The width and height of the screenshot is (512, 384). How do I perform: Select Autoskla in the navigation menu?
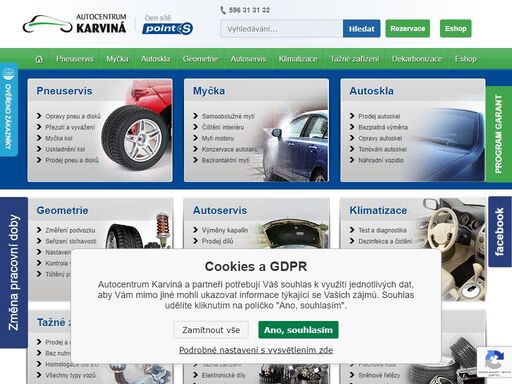(x=155, y=59)
